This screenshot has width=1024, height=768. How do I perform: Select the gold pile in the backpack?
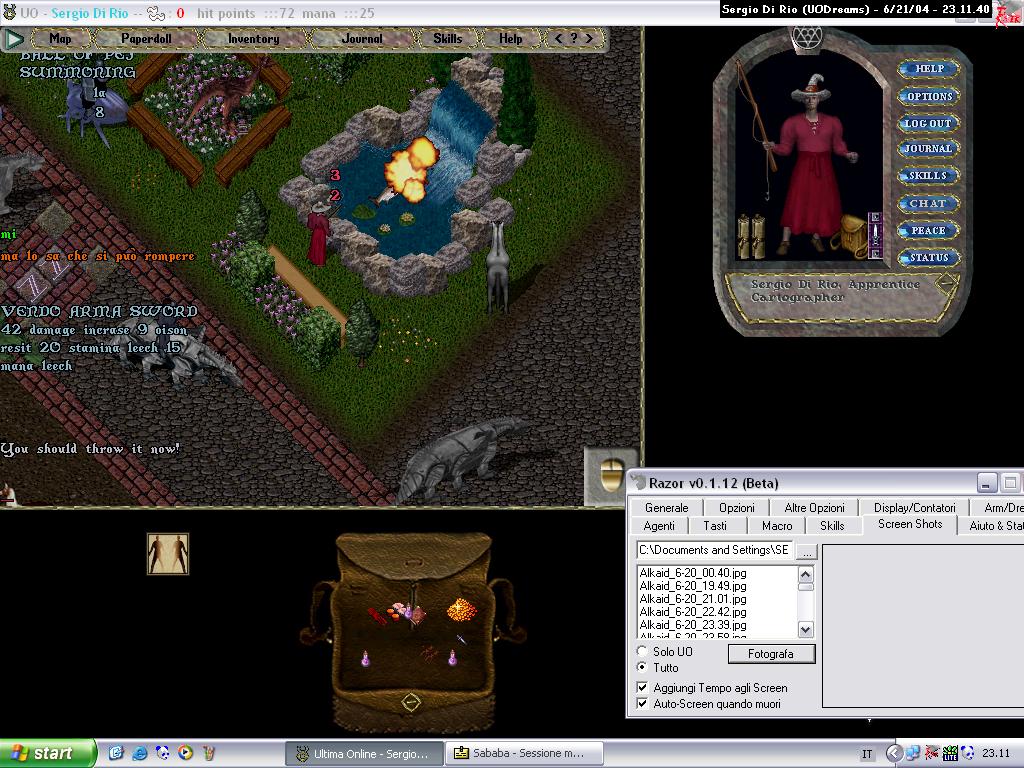[x=460, y=609]
